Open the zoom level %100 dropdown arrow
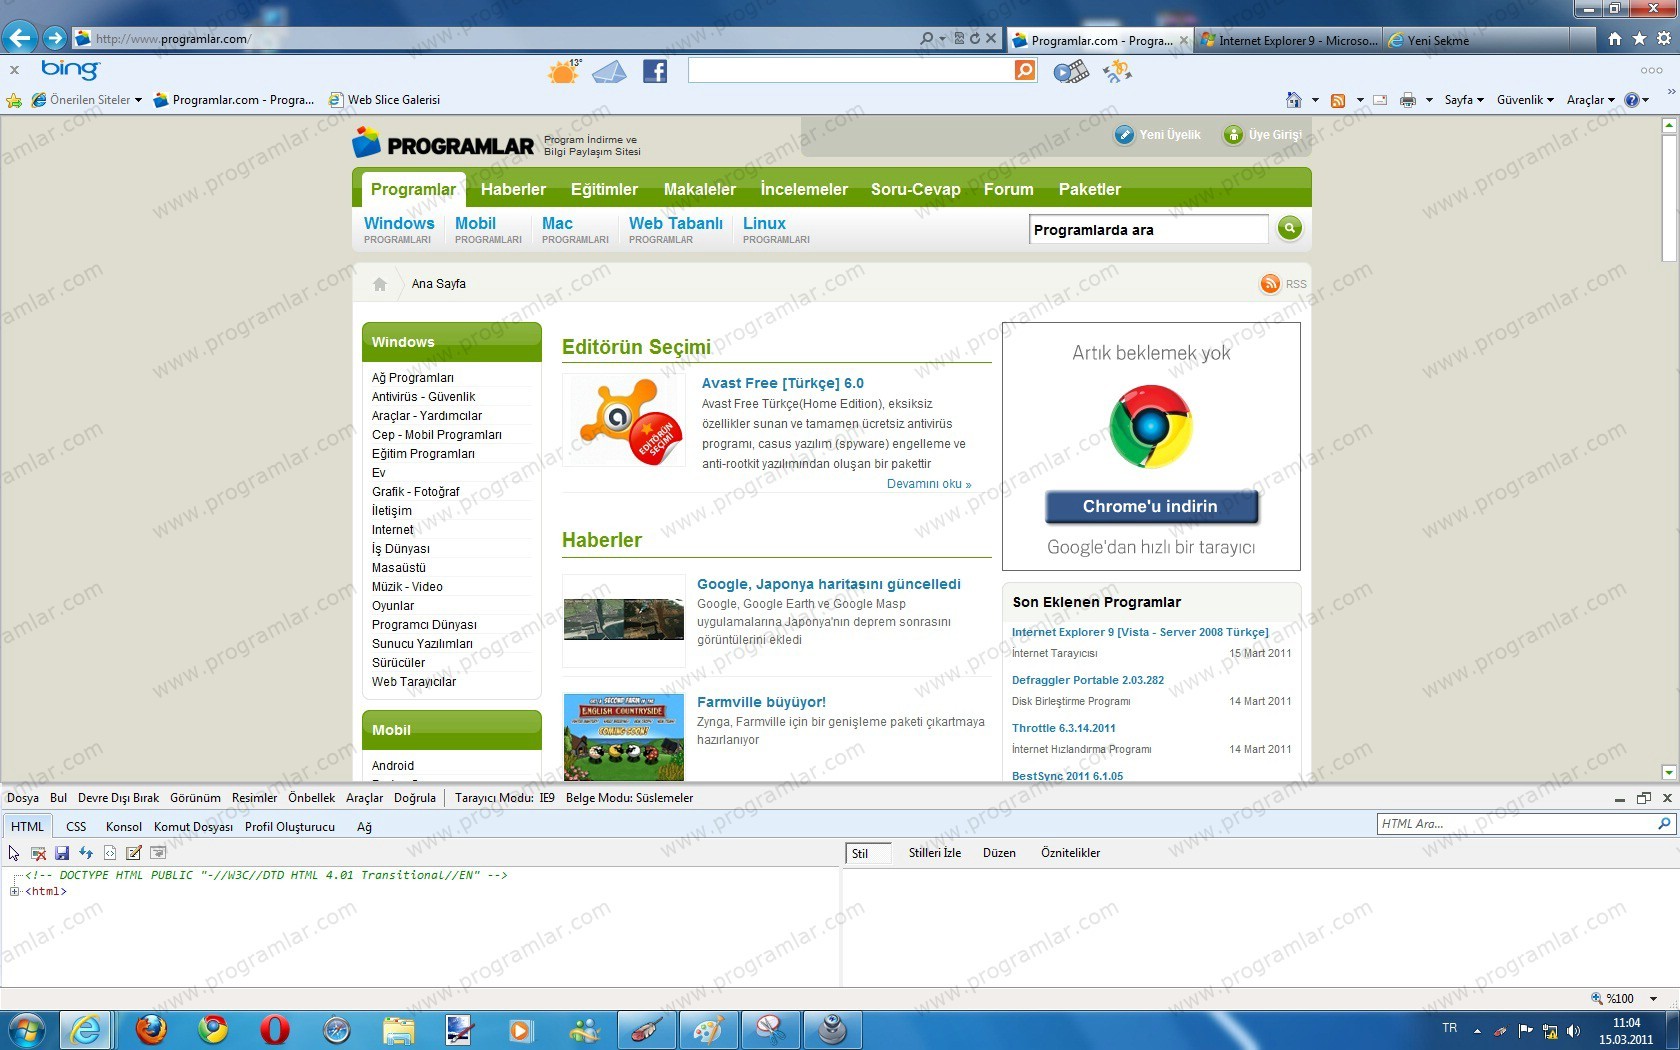Viewport: 1680px width, 1050px height. click(1654, 999)
